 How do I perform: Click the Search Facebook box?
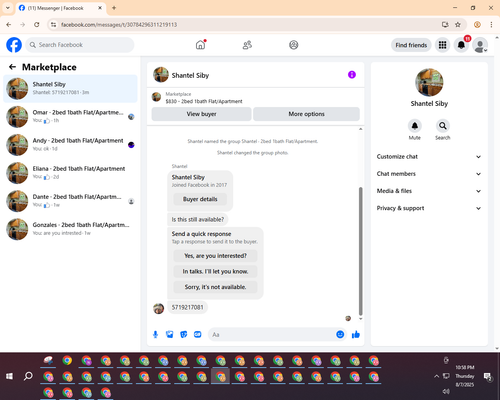pyautogui.click(x=80, y=45)
